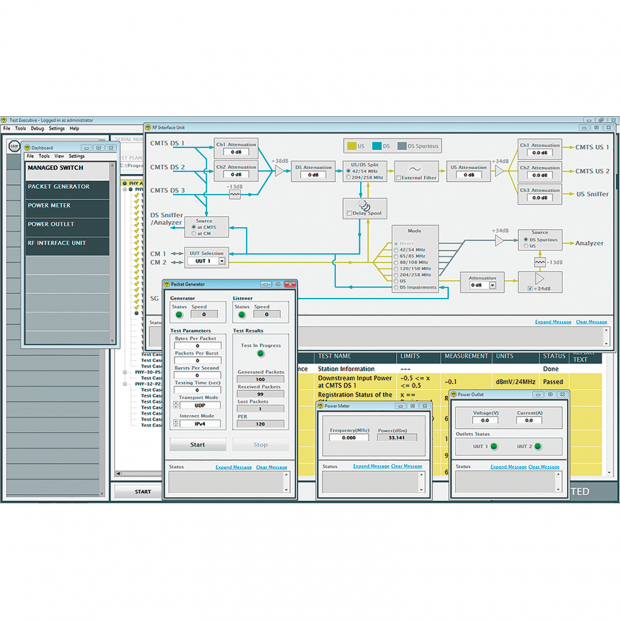Click the UUT 1 outlet status indicator

493,446
